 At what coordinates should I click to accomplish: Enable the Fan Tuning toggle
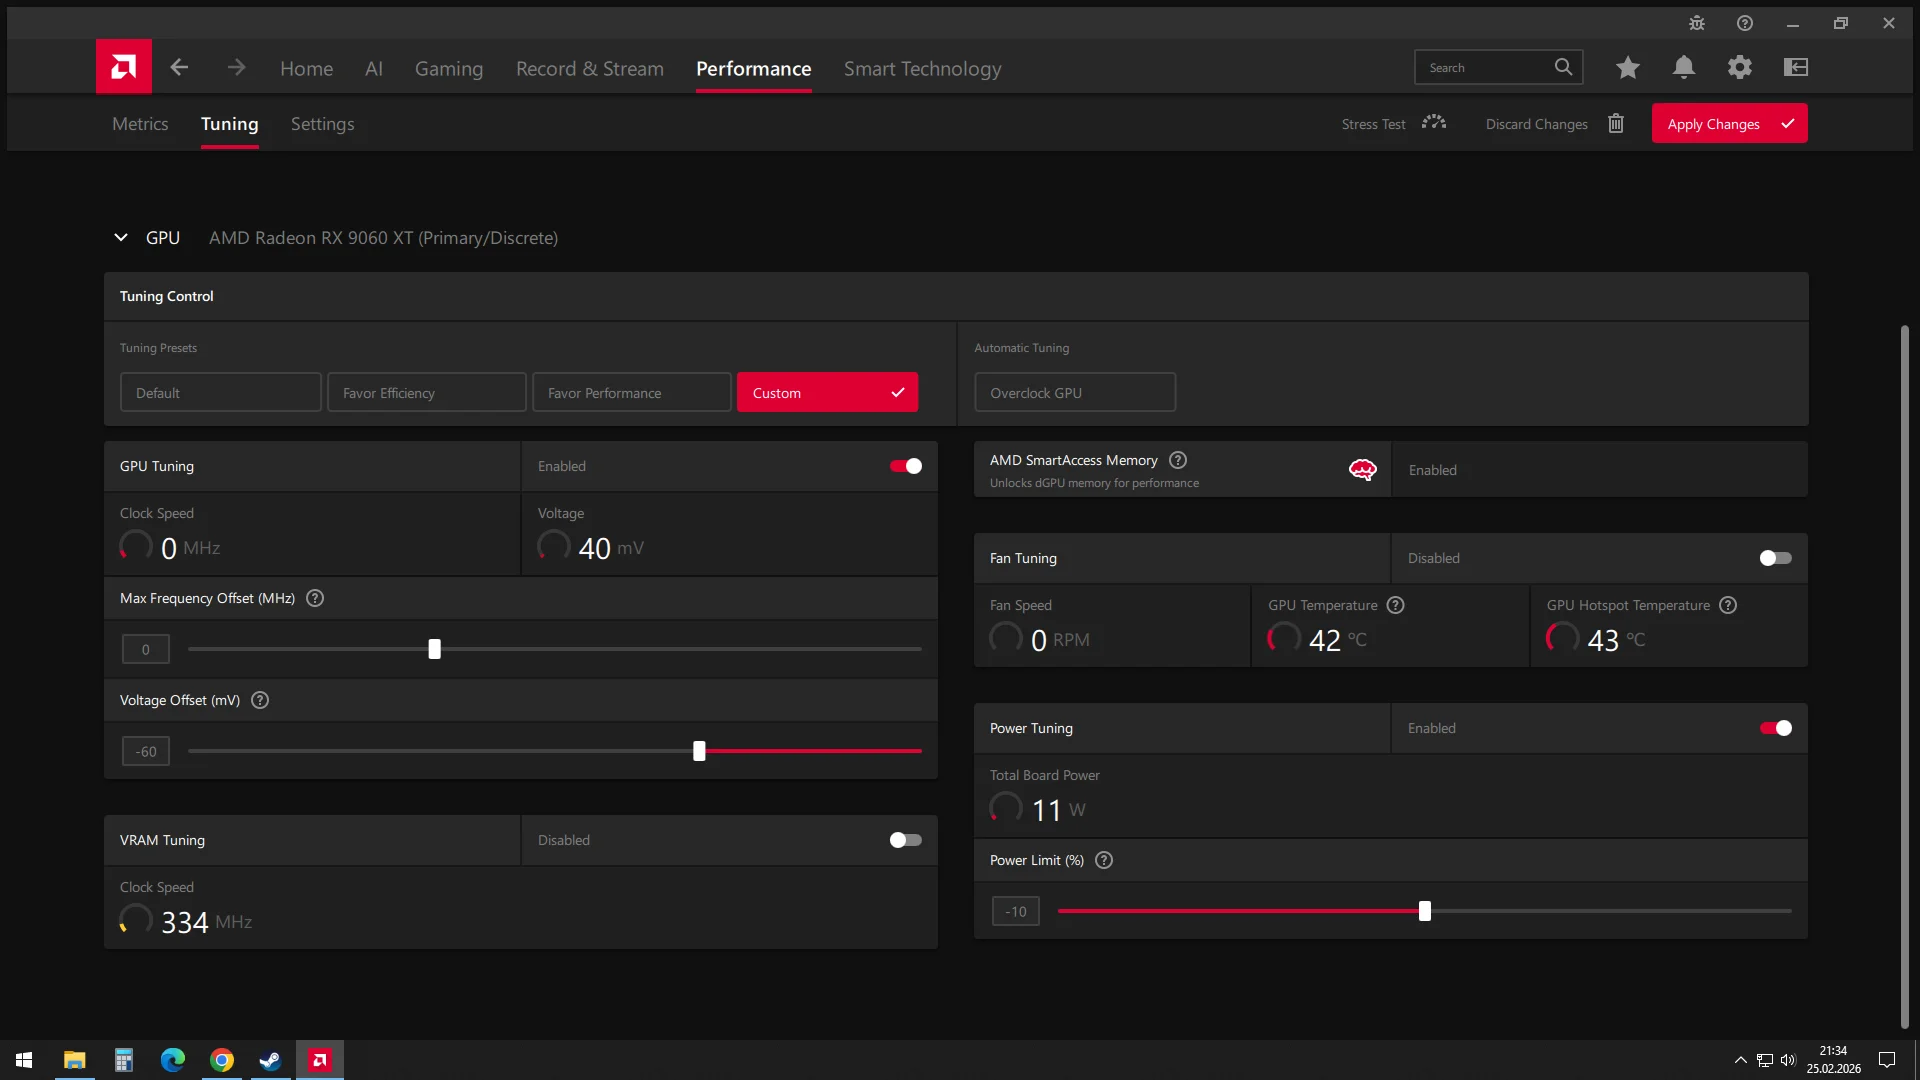click(1775, 558)
